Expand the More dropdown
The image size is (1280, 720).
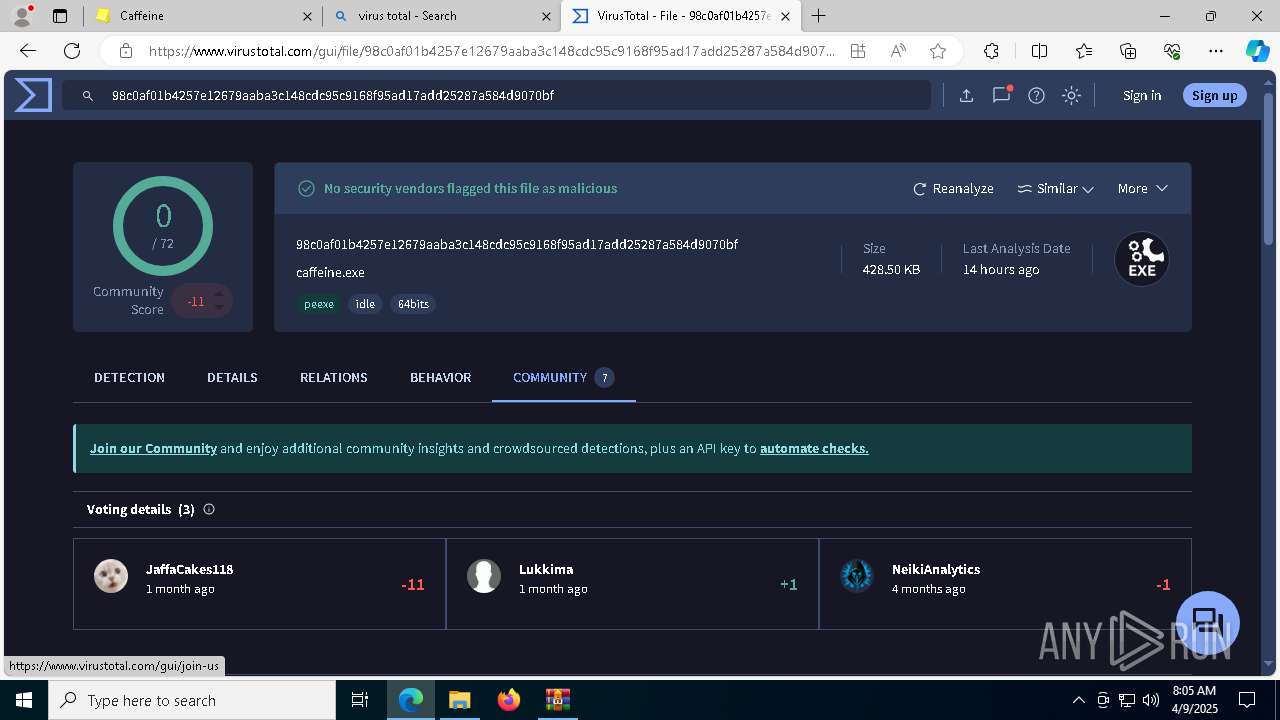click(1142, 188)
